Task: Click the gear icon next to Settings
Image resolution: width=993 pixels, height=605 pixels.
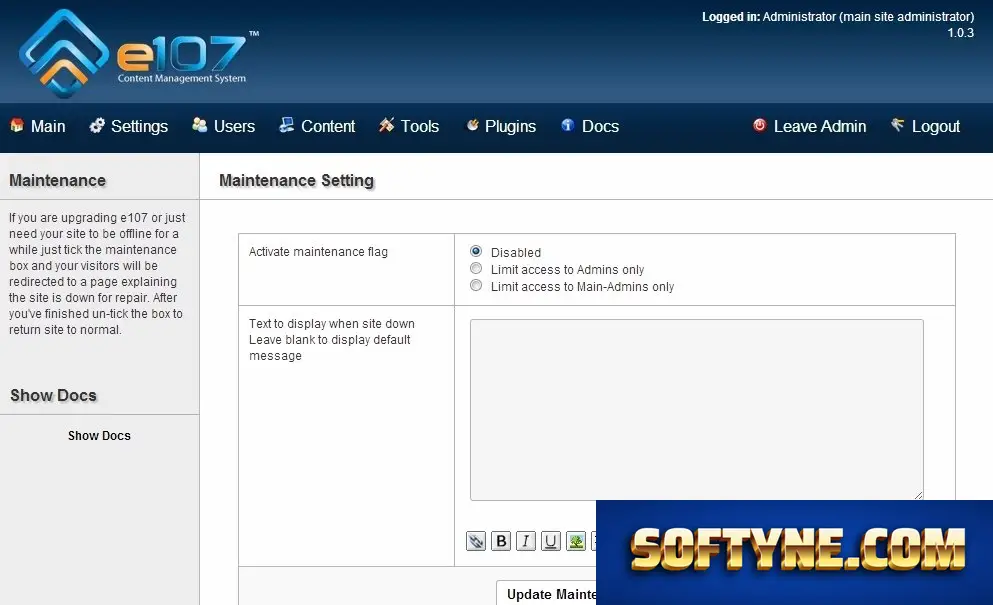Action: (x=97, y=125)
